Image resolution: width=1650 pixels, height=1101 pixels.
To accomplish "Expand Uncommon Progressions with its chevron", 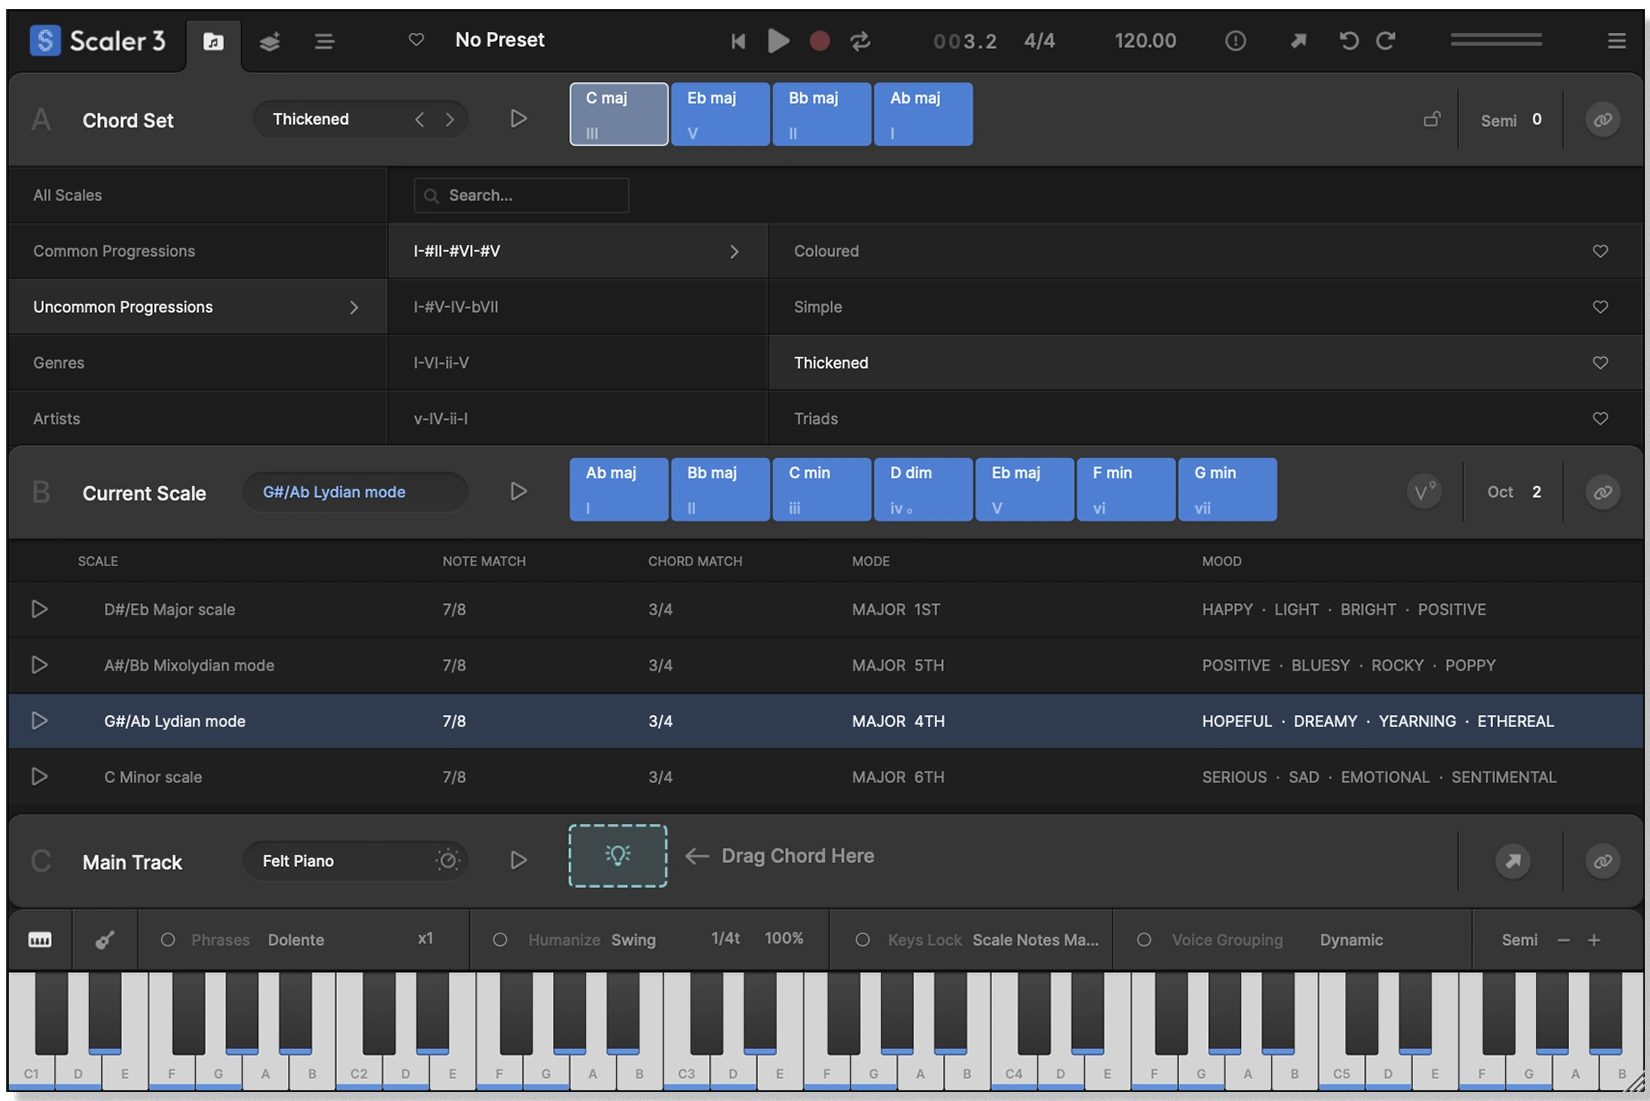I will [x=353, y=307].
